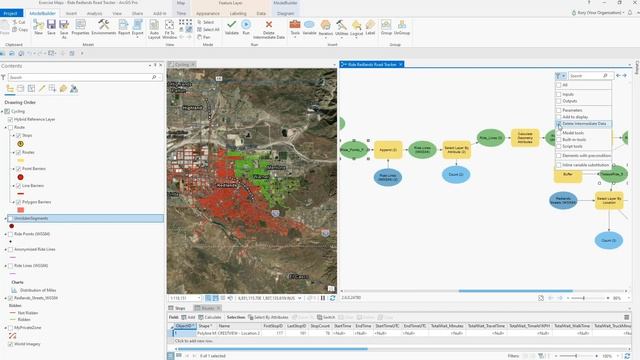The image size is (640, 360).
Task: Click Select By Attributes in table toolbar
Action: coord(268,317)
